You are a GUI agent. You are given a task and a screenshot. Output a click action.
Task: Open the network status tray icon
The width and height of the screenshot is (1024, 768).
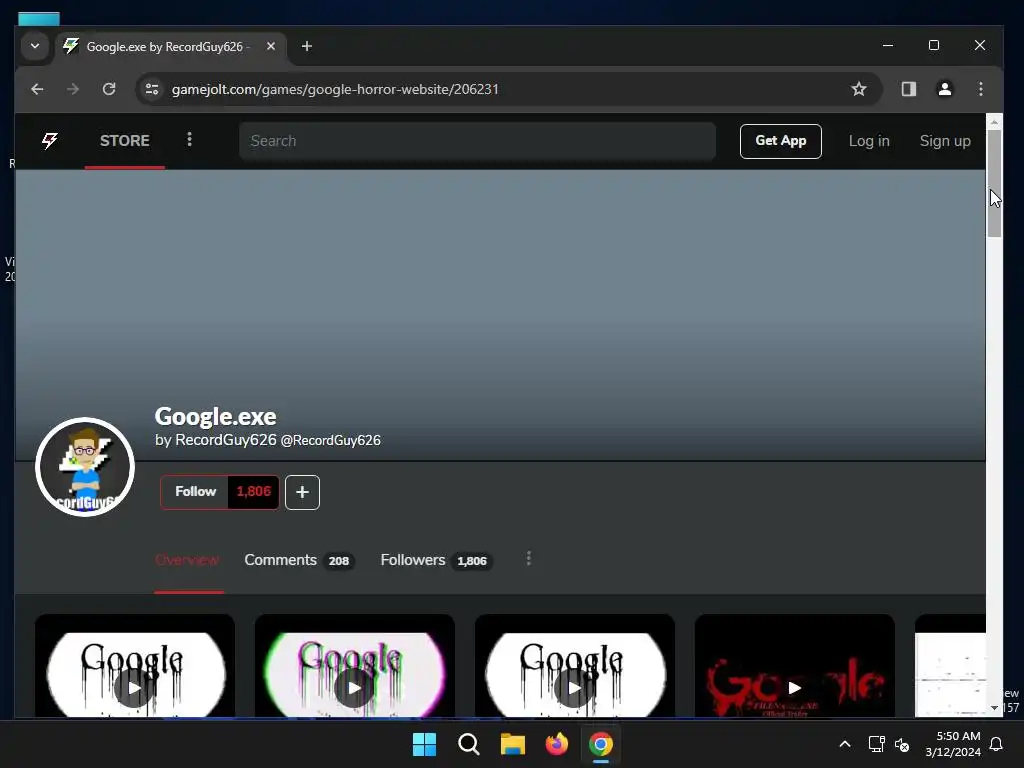coord(876,744)
